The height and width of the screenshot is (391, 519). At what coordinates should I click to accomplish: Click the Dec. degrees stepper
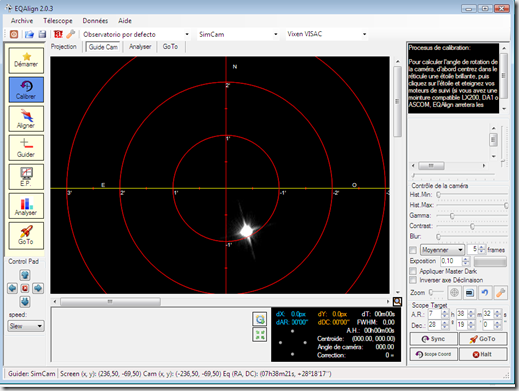point(445,325)
